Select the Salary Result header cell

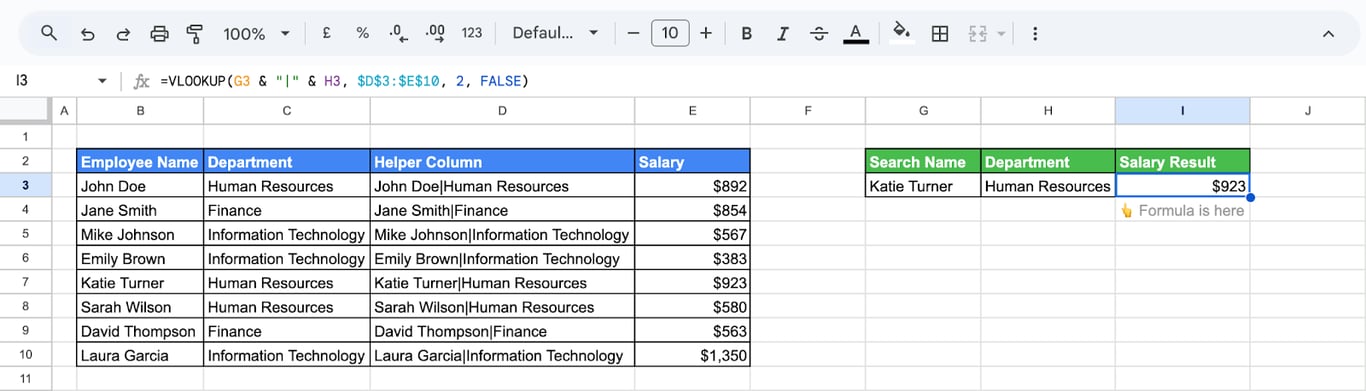[x=1182, y=162]
